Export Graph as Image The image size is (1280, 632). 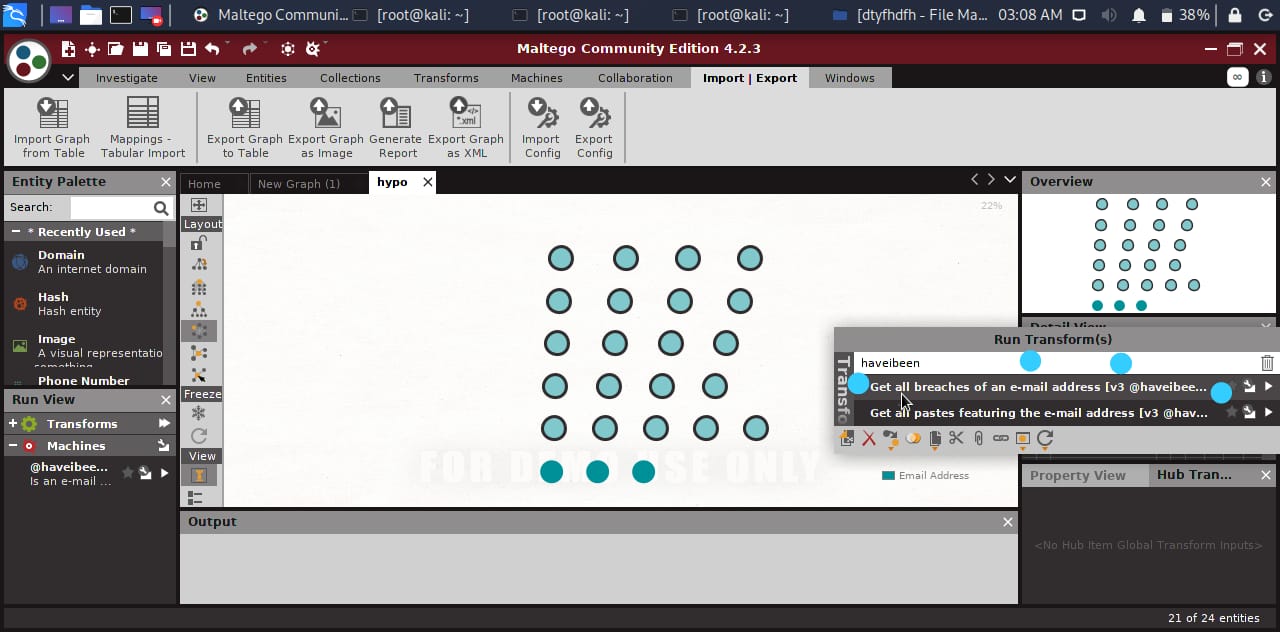tap(326, 128)
